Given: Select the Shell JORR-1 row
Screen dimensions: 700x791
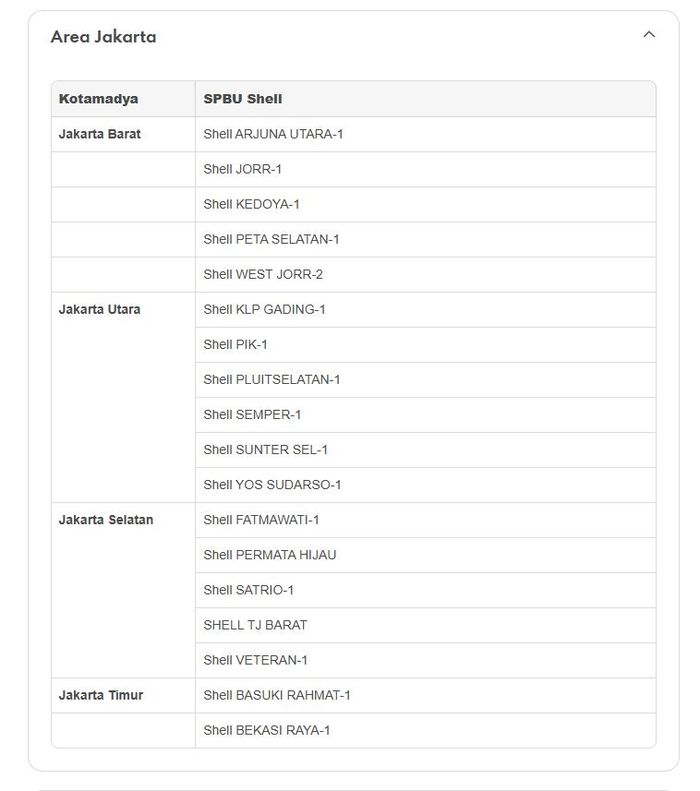Looking at the screenshot, I should 242,169.
